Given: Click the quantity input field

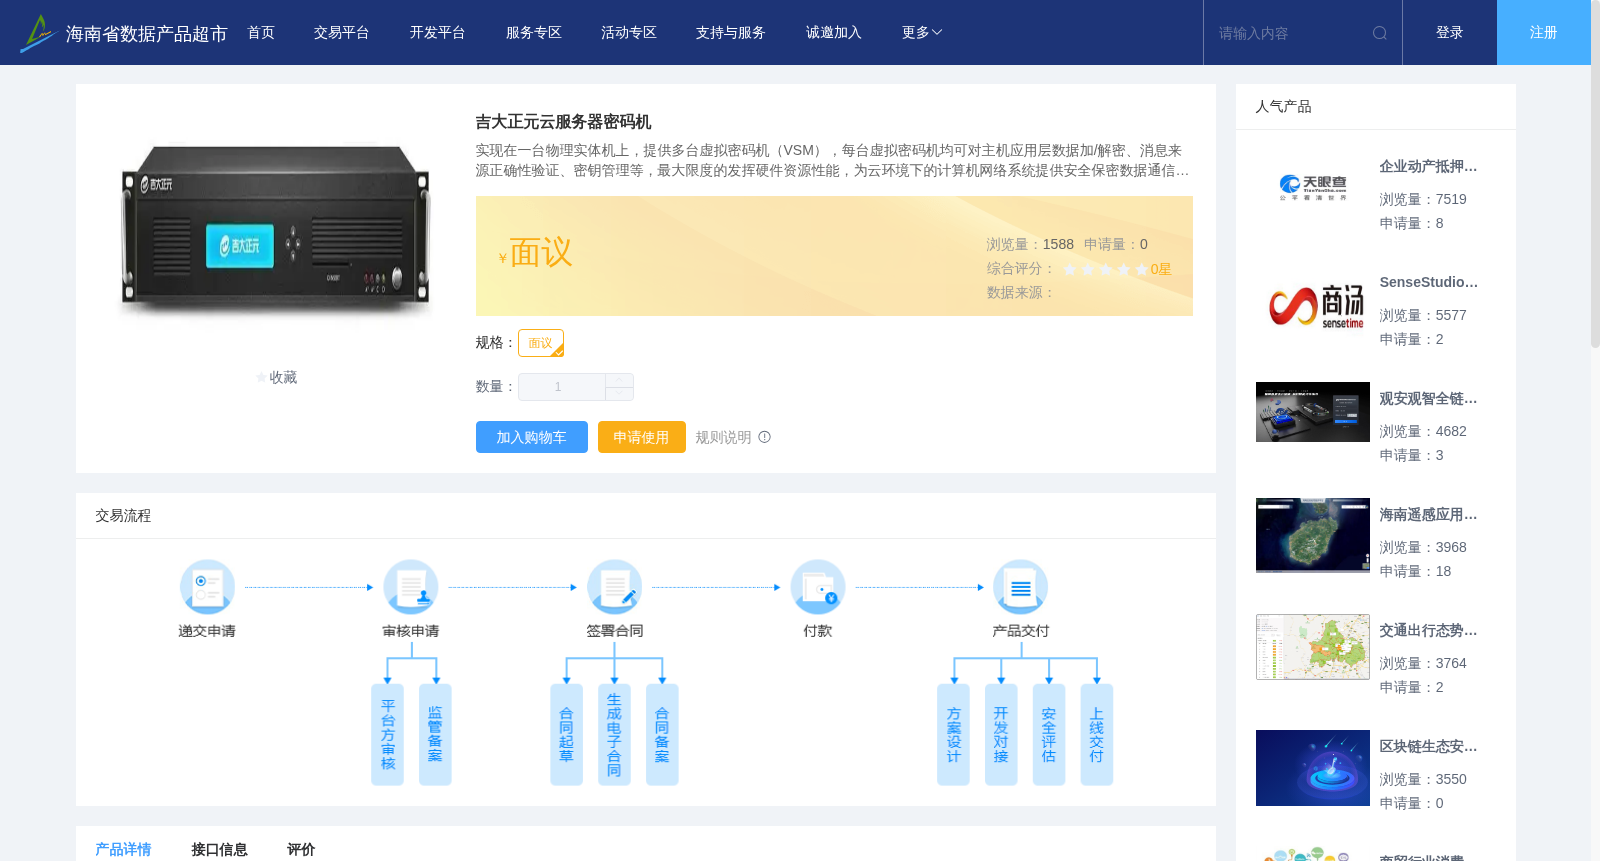Looking at the screenshot, I should [x=561, y=387].
